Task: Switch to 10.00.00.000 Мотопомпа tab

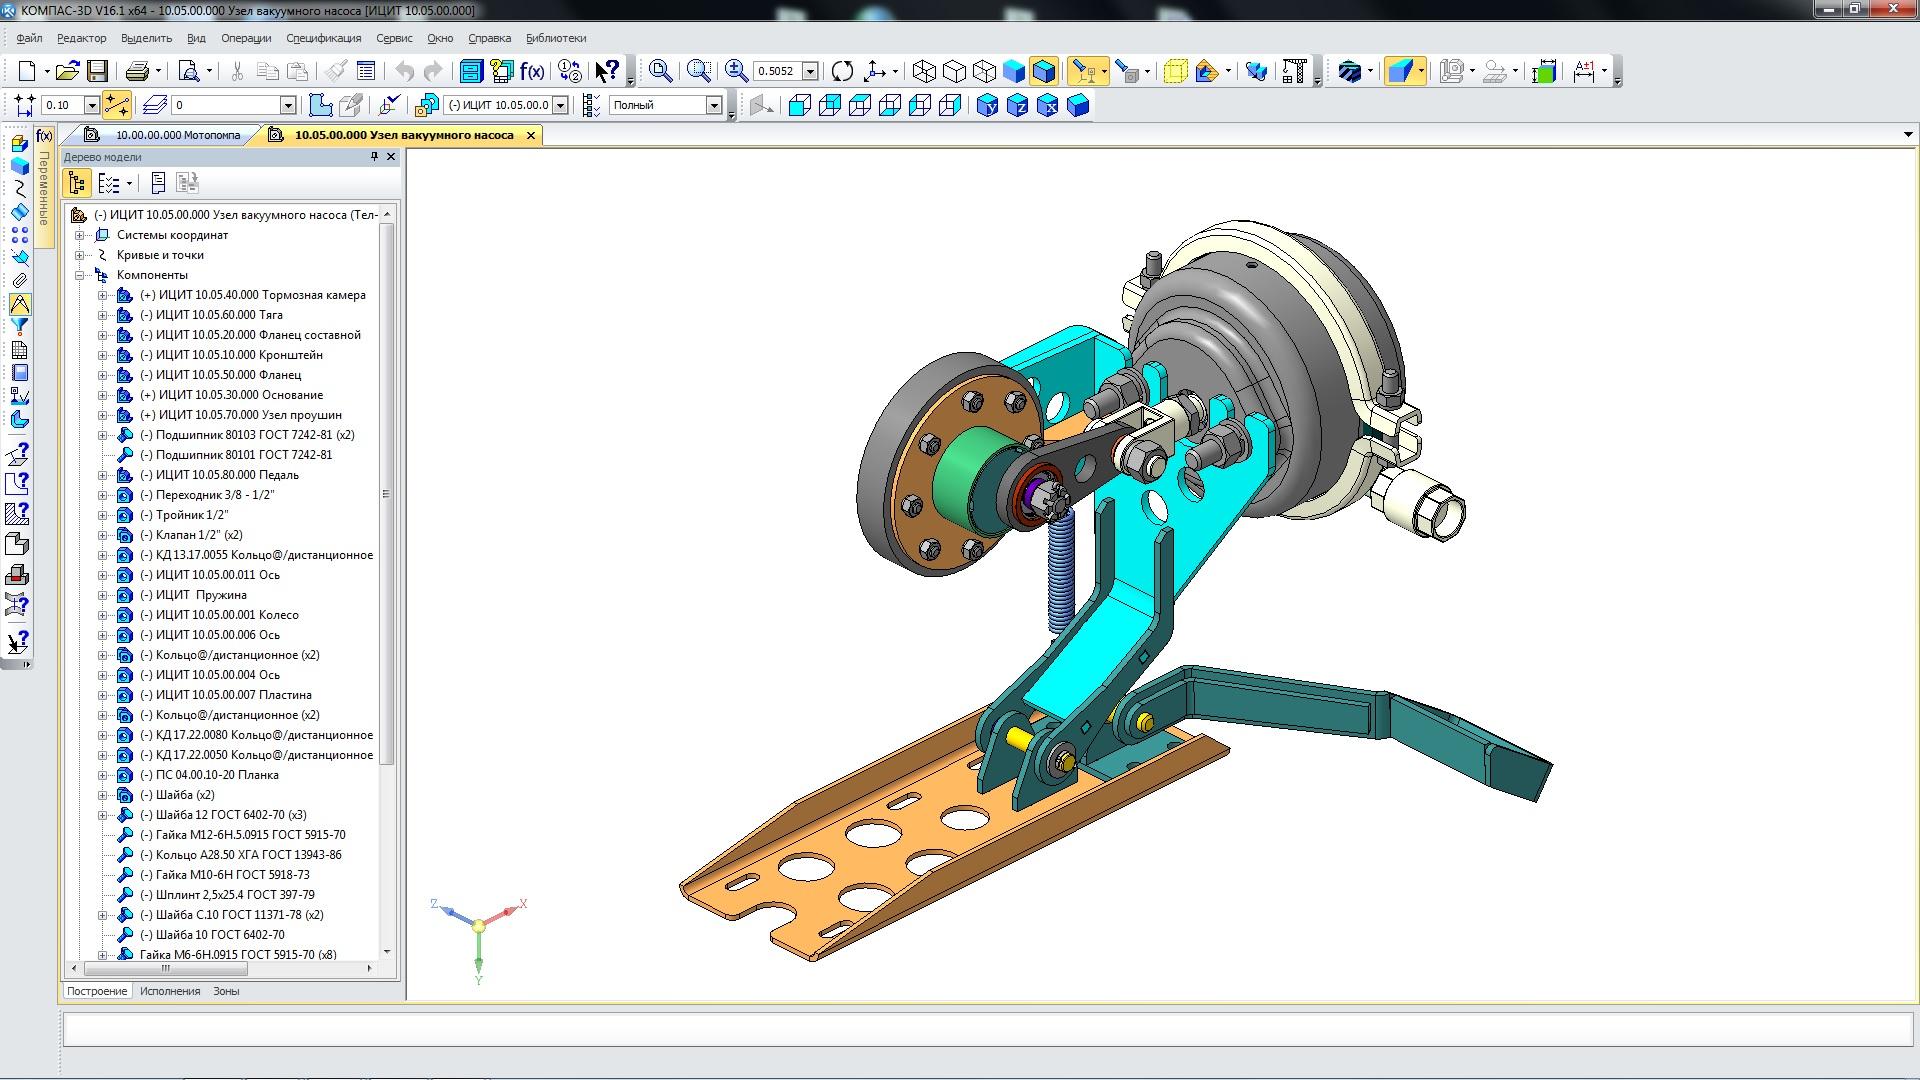Action: [177, 135]
